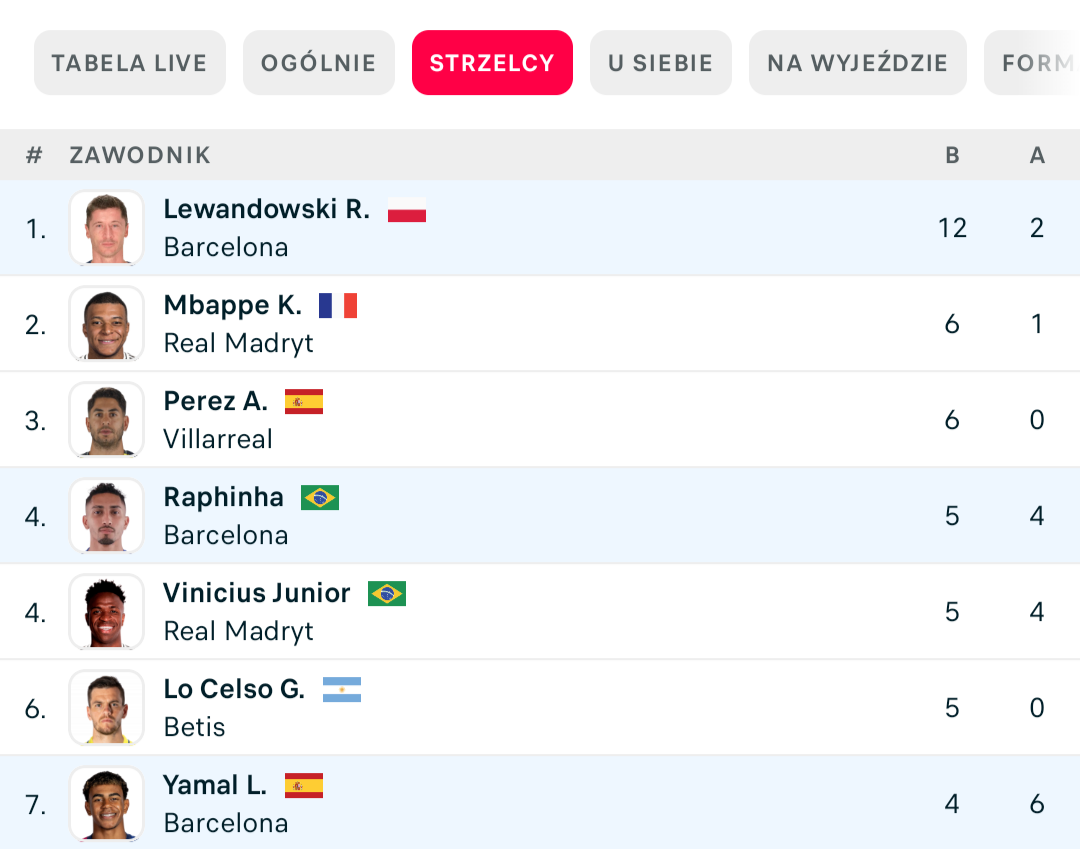Open the Tabela Live tab
This screenshot has height=849, width=1080.
pos(129,63)
